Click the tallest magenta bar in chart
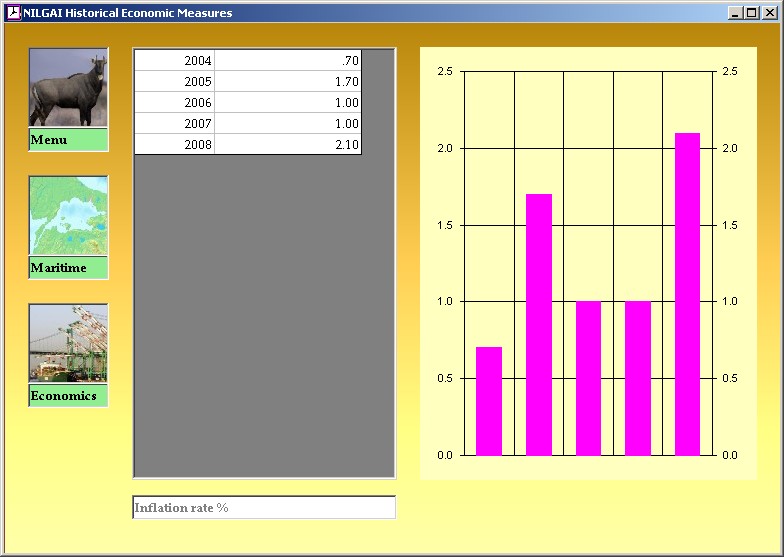784x557 pixels. [687, 294]
